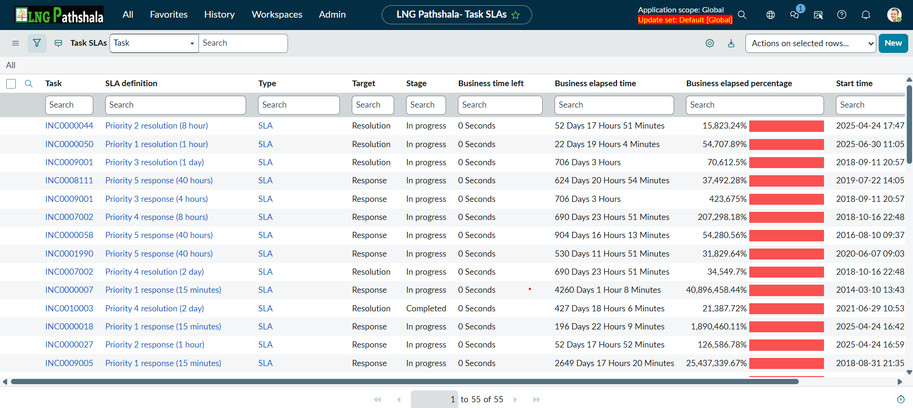Viewport: 913px width, 408px height.
Task: Open the Favorites menu
Action: click(x=168, y=15)
